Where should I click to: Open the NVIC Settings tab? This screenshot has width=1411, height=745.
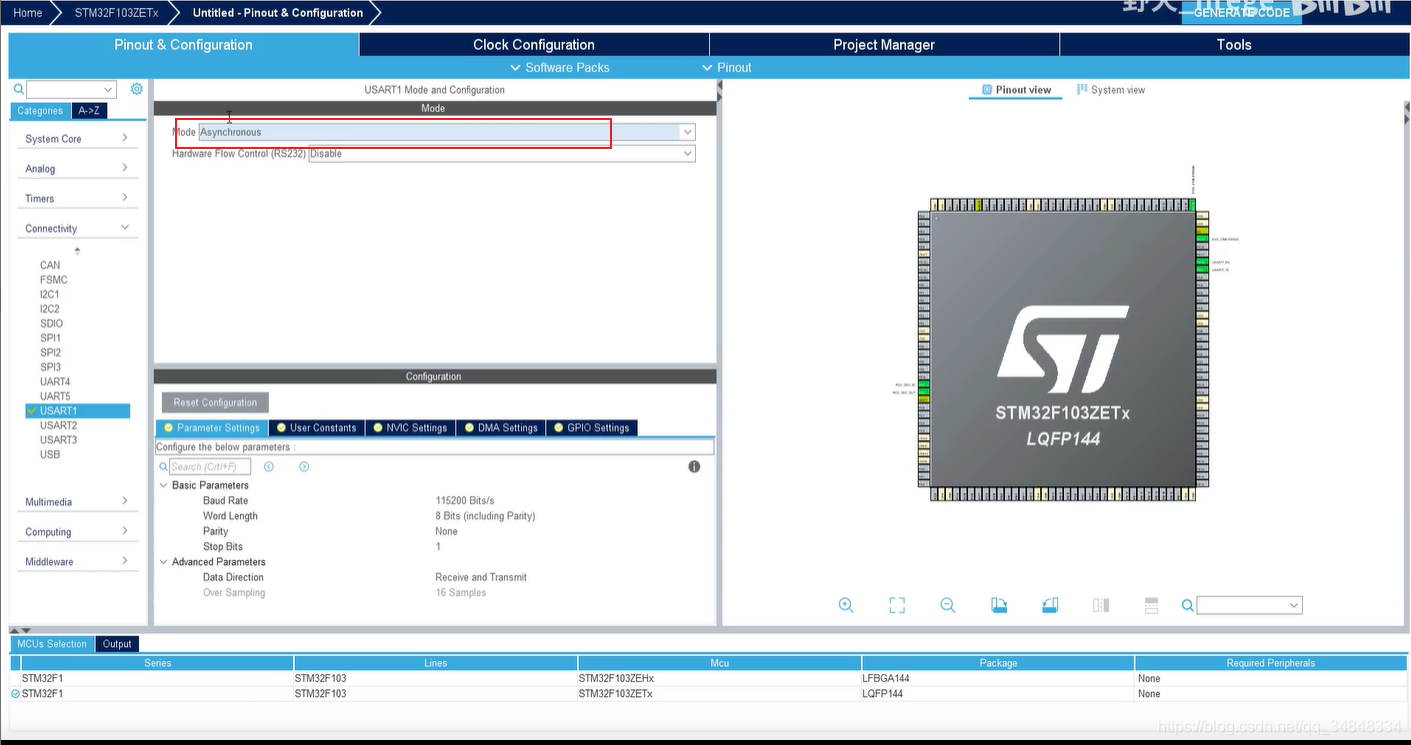[410, 428]
